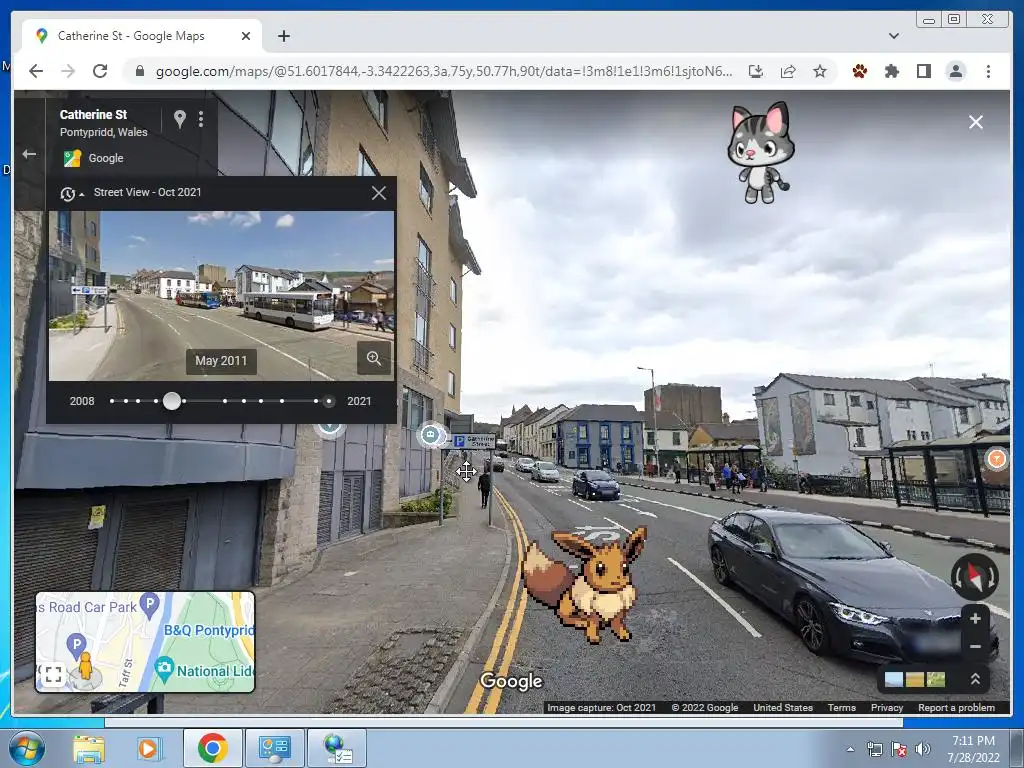Click the Chrome taskbar icon

[x=212, y=748]
